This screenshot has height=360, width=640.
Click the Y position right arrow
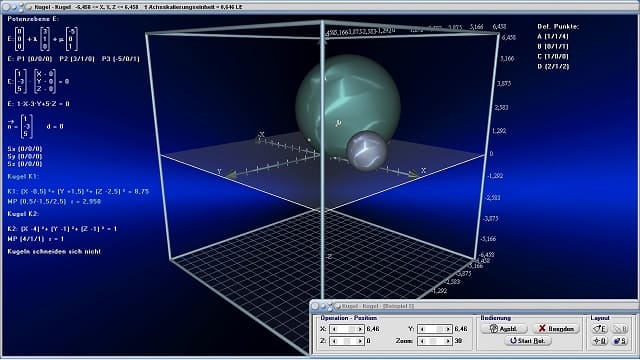448,329
